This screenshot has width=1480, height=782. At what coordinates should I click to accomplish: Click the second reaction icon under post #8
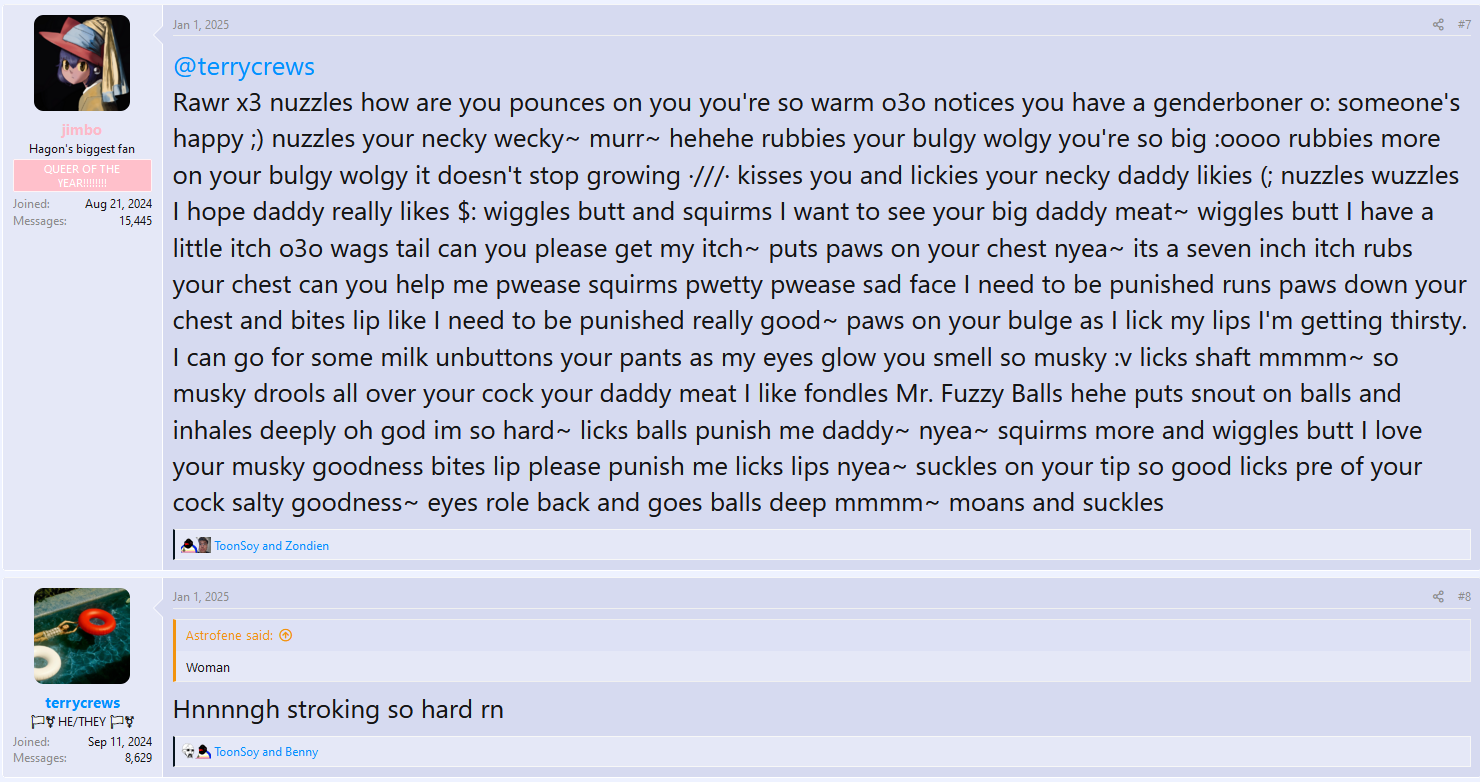click(x=204, y=752)
